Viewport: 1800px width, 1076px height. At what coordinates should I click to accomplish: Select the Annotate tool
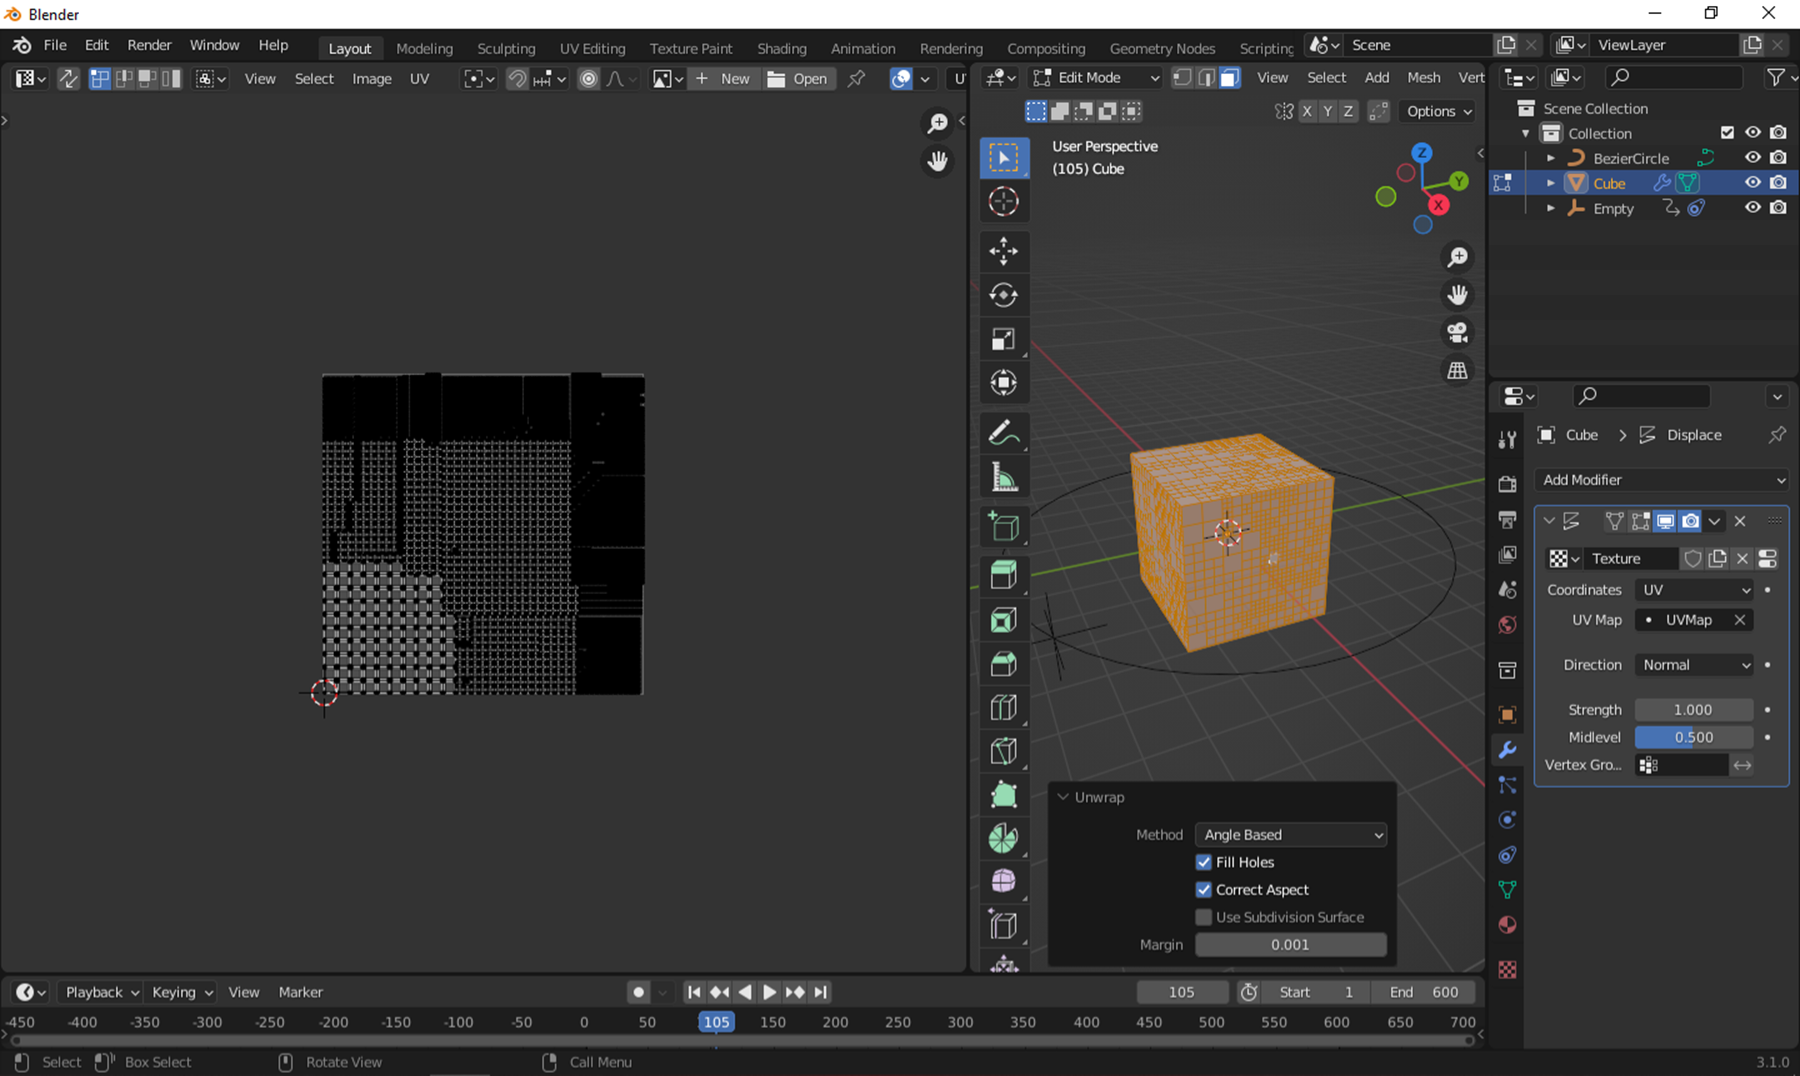(1003, 433)
